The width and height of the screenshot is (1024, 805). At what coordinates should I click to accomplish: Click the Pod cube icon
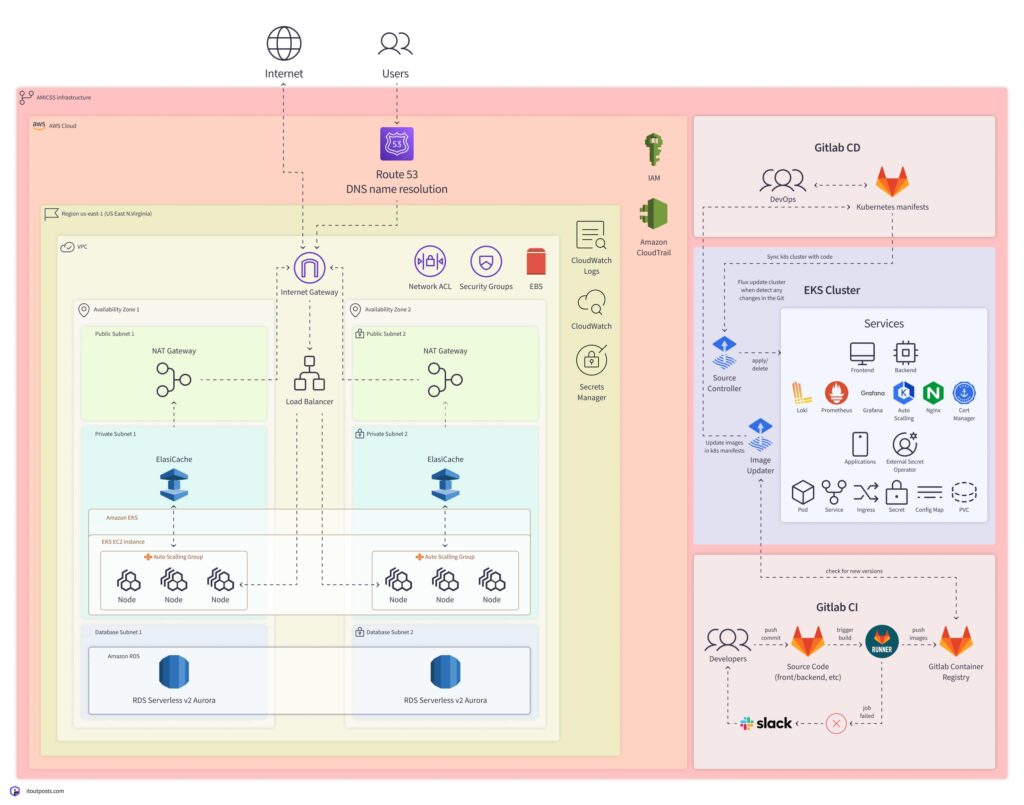click(x=803, y=492)
